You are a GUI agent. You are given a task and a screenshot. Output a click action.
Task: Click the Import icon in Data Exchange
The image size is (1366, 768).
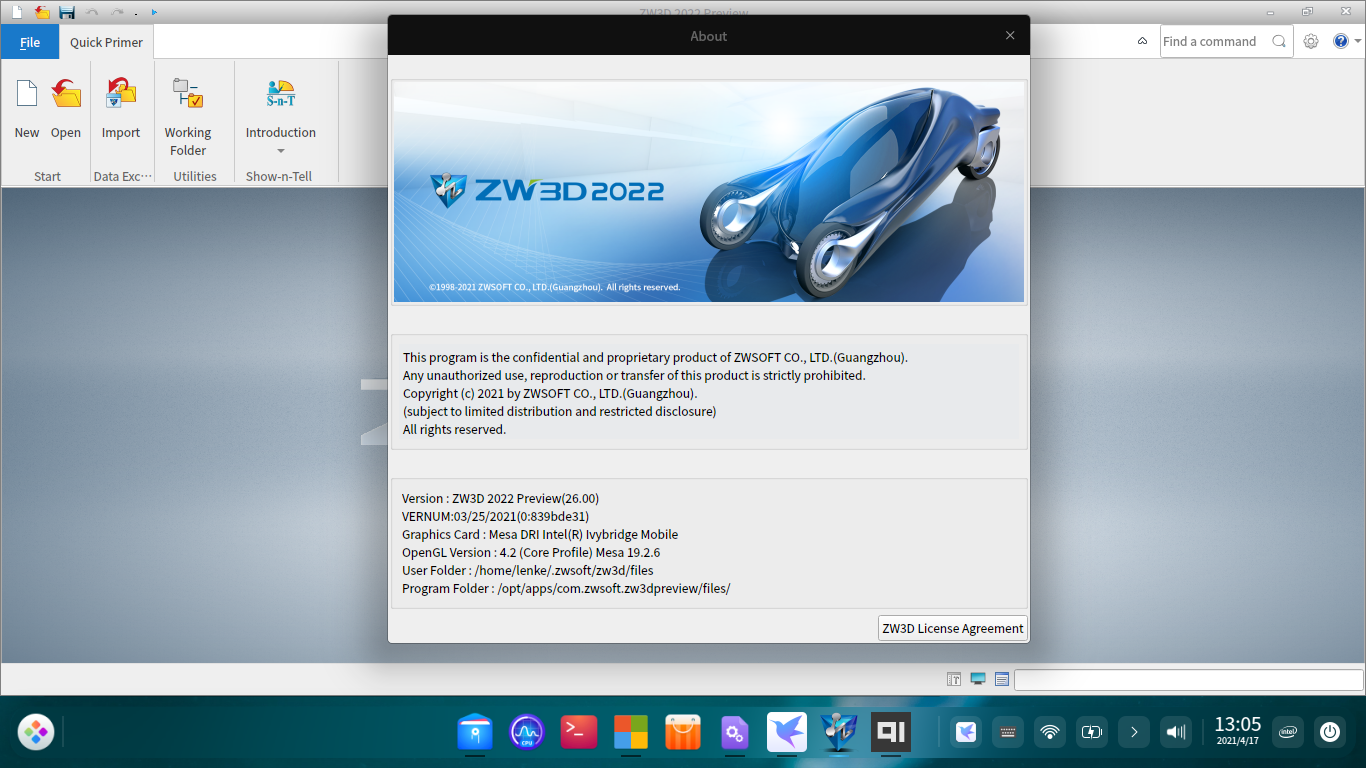[x=121, y=95]
